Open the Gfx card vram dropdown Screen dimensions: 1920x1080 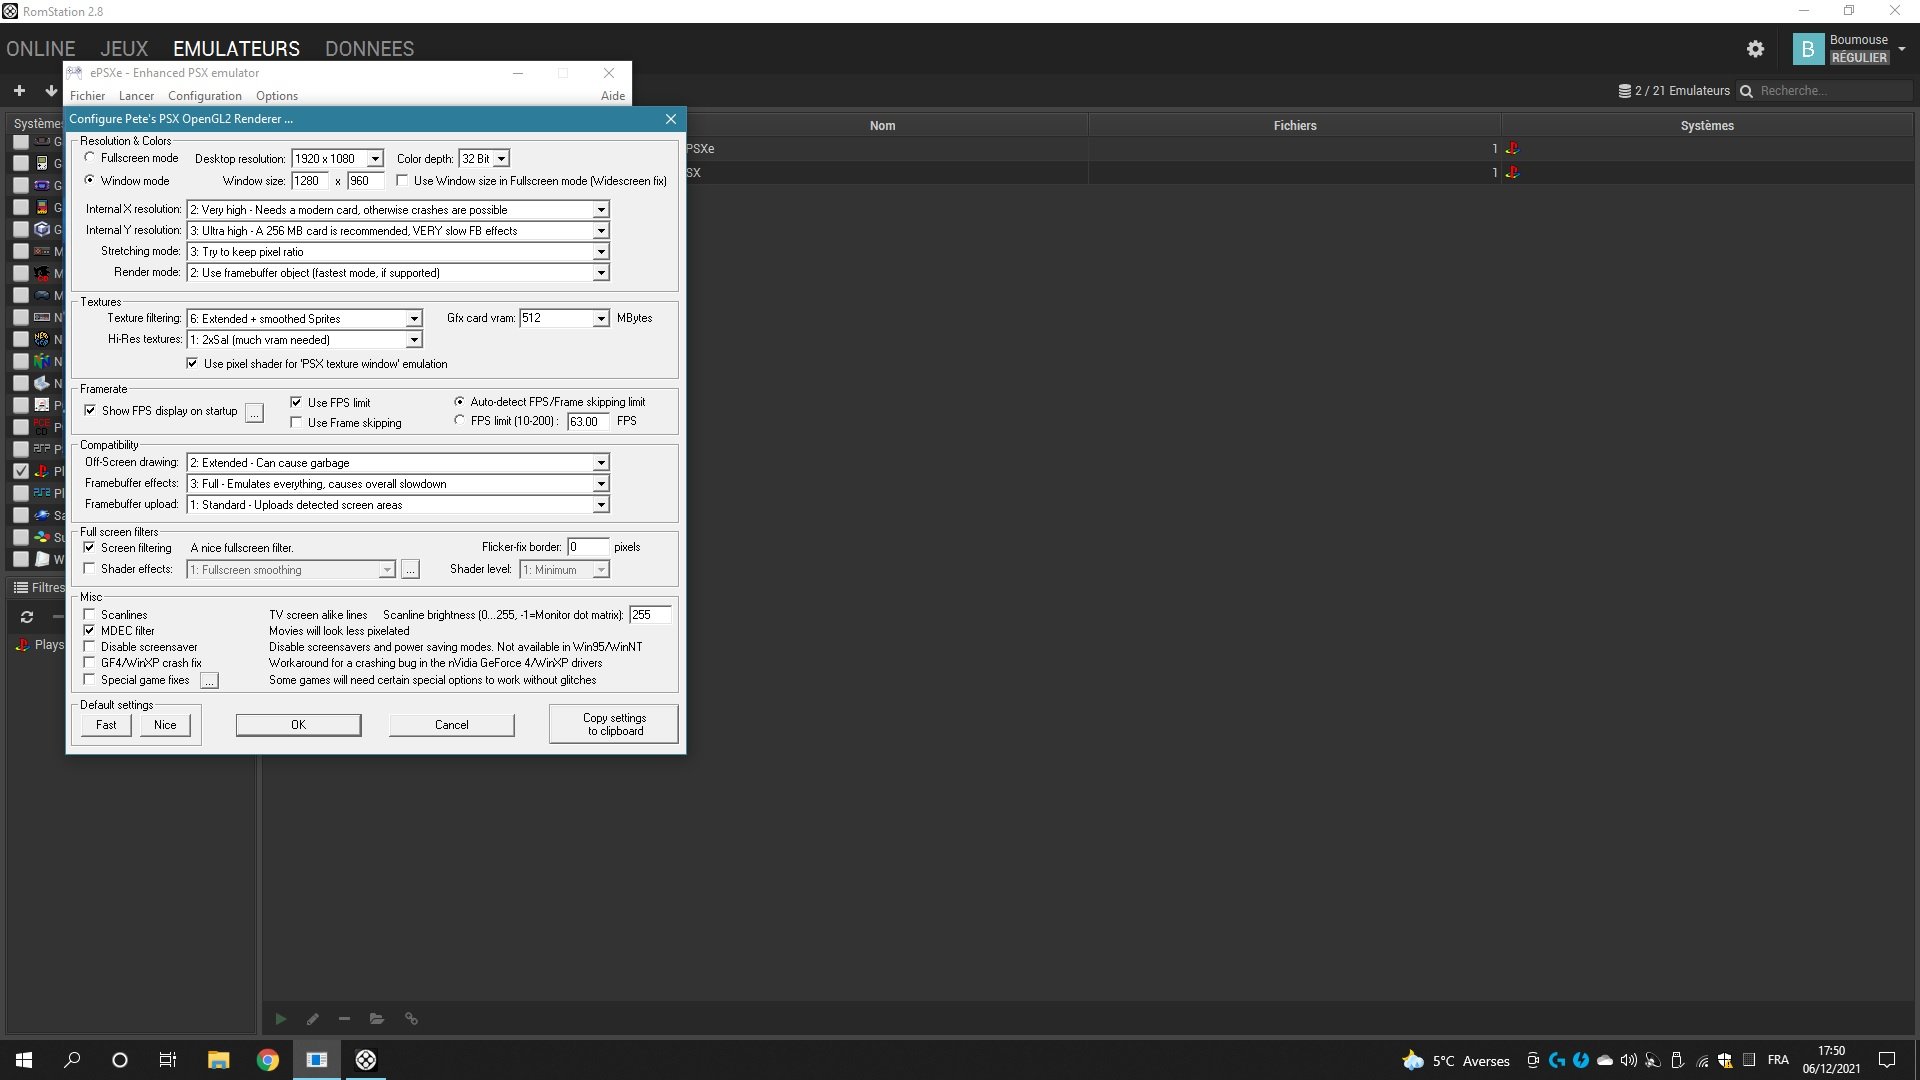pos(600,319)
